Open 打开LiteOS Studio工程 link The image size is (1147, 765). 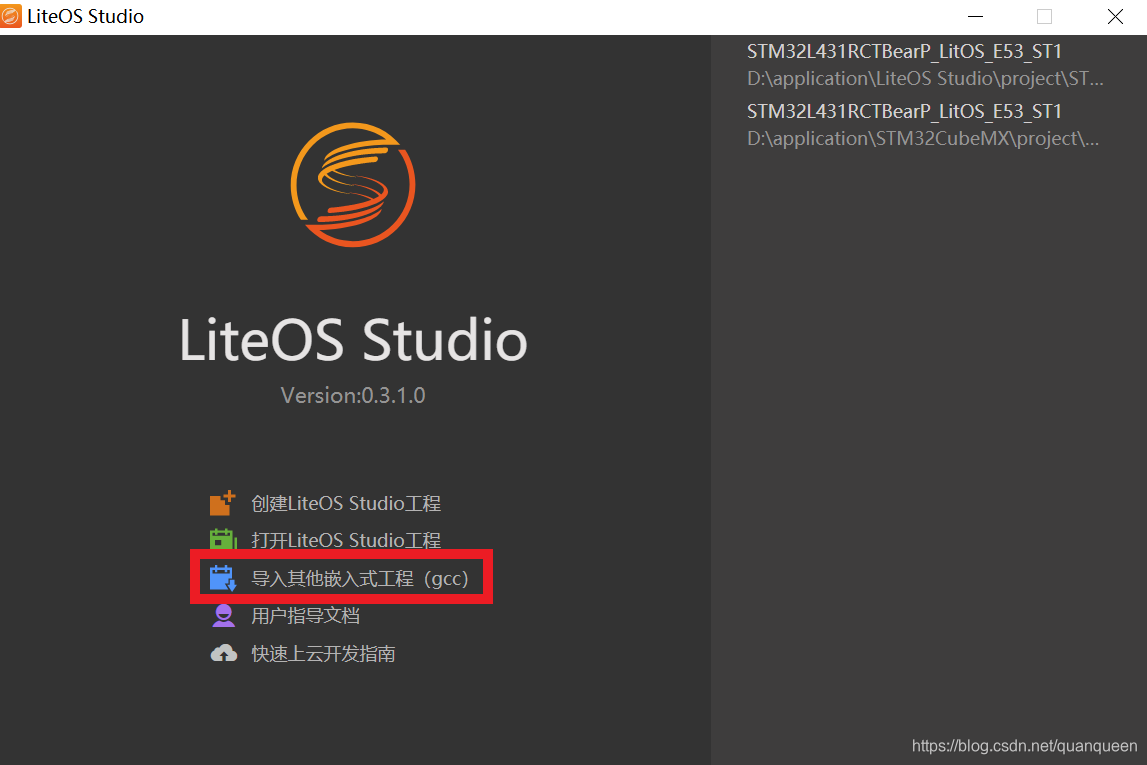pyautogui.click(x=346, y=540)
